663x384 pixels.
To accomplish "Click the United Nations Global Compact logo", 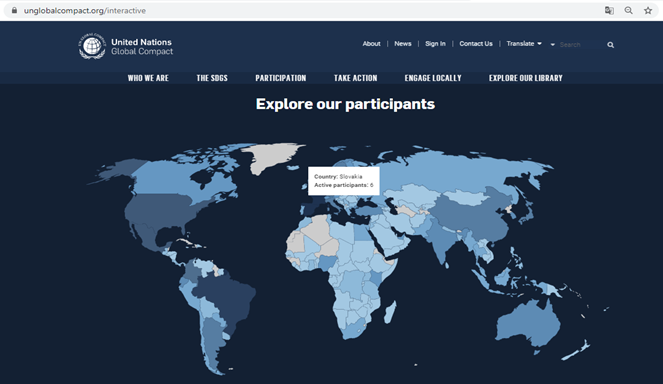I will [x=126, y=46].
